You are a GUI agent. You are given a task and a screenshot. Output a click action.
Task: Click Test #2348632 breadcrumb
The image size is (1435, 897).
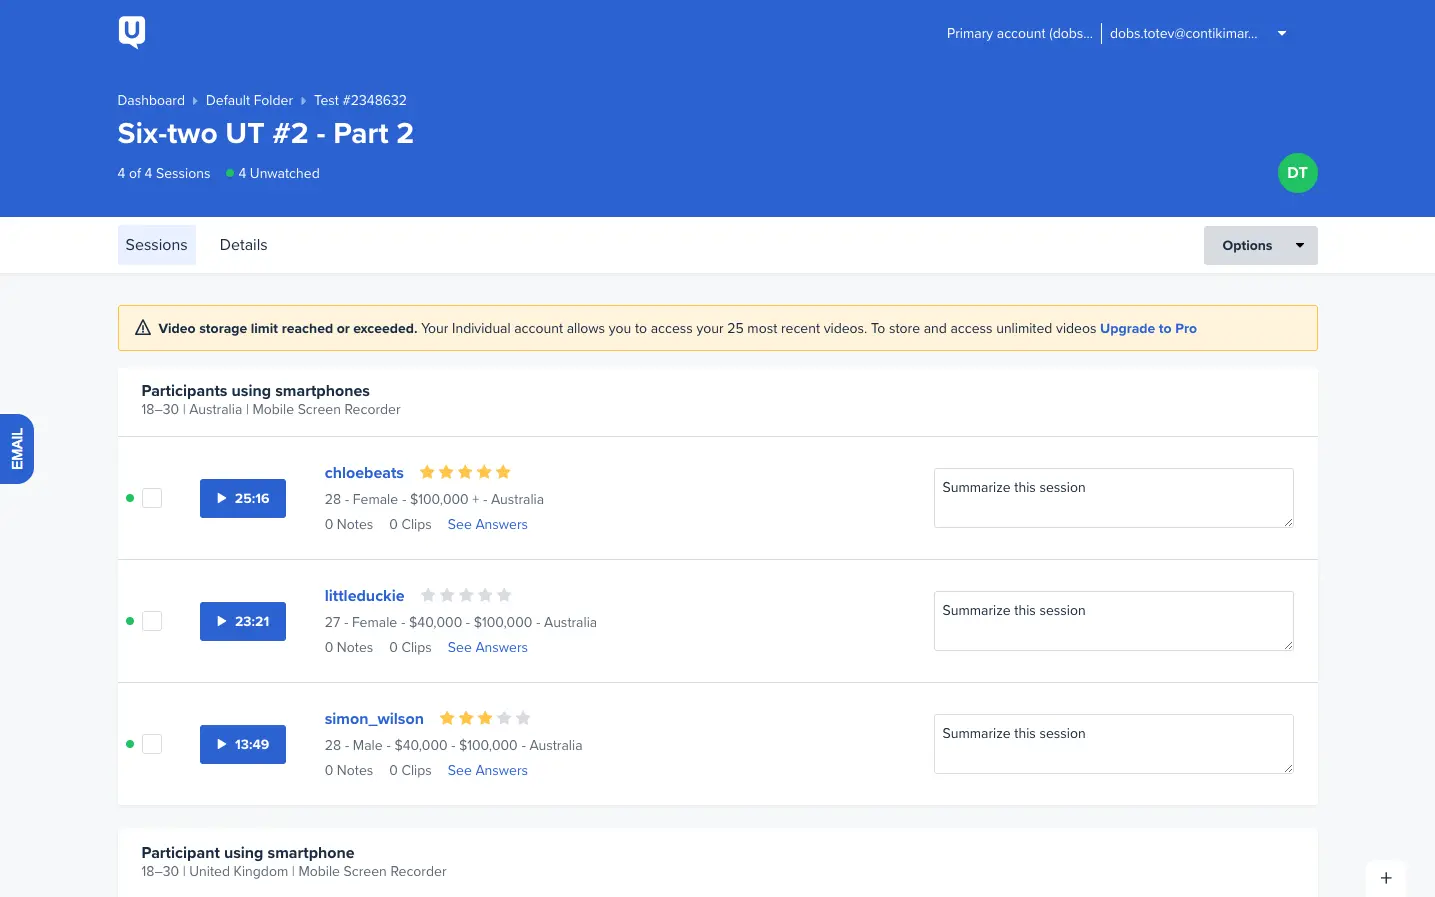click(x=360, y=100)
